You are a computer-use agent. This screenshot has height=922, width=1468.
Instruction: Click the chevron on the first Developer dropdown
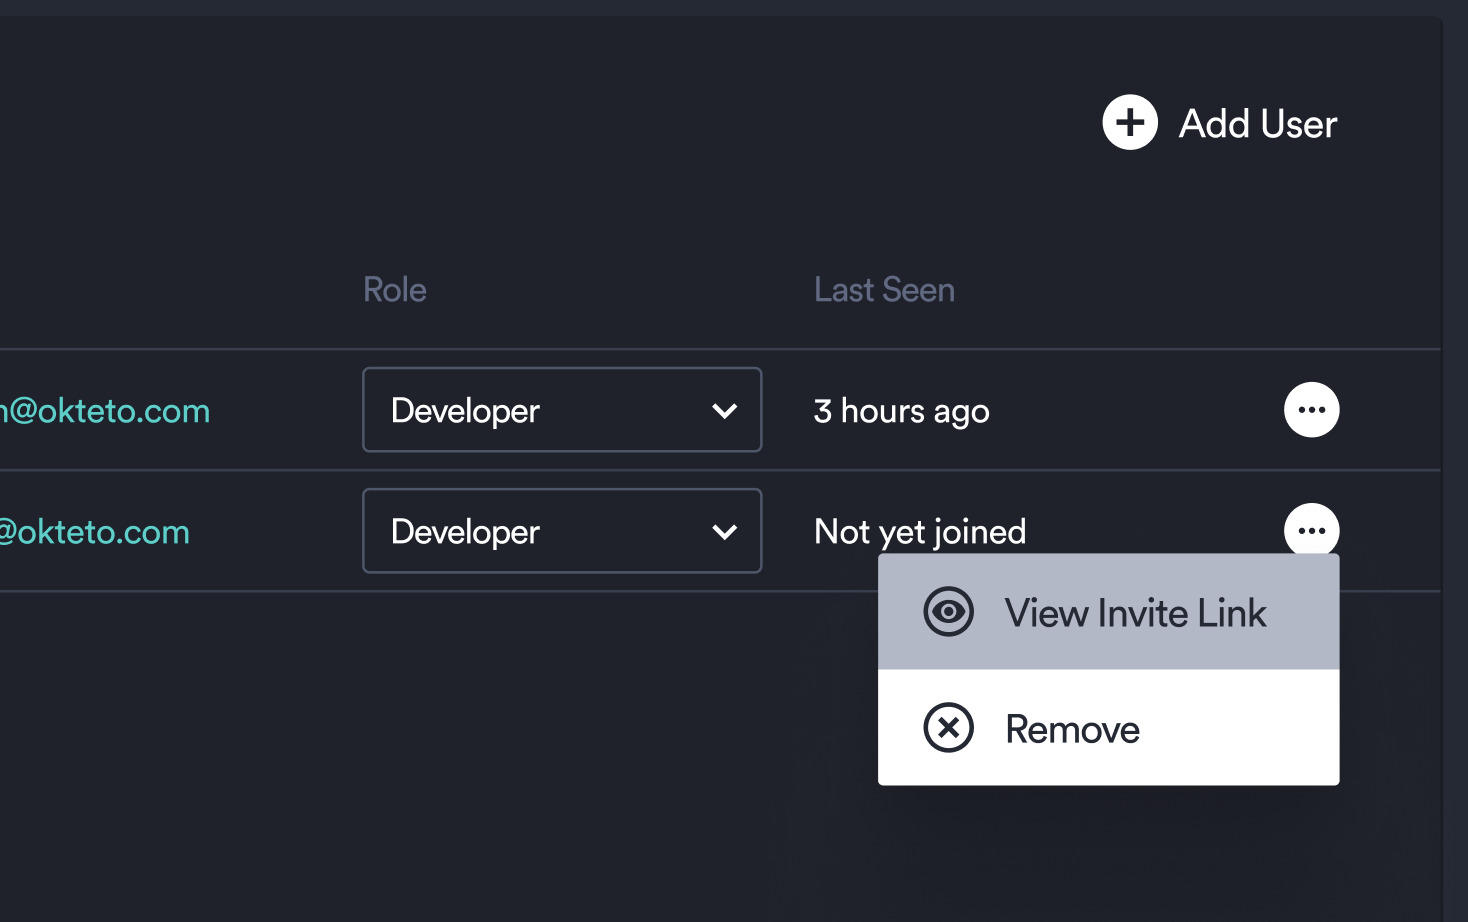tap(725, 410)
